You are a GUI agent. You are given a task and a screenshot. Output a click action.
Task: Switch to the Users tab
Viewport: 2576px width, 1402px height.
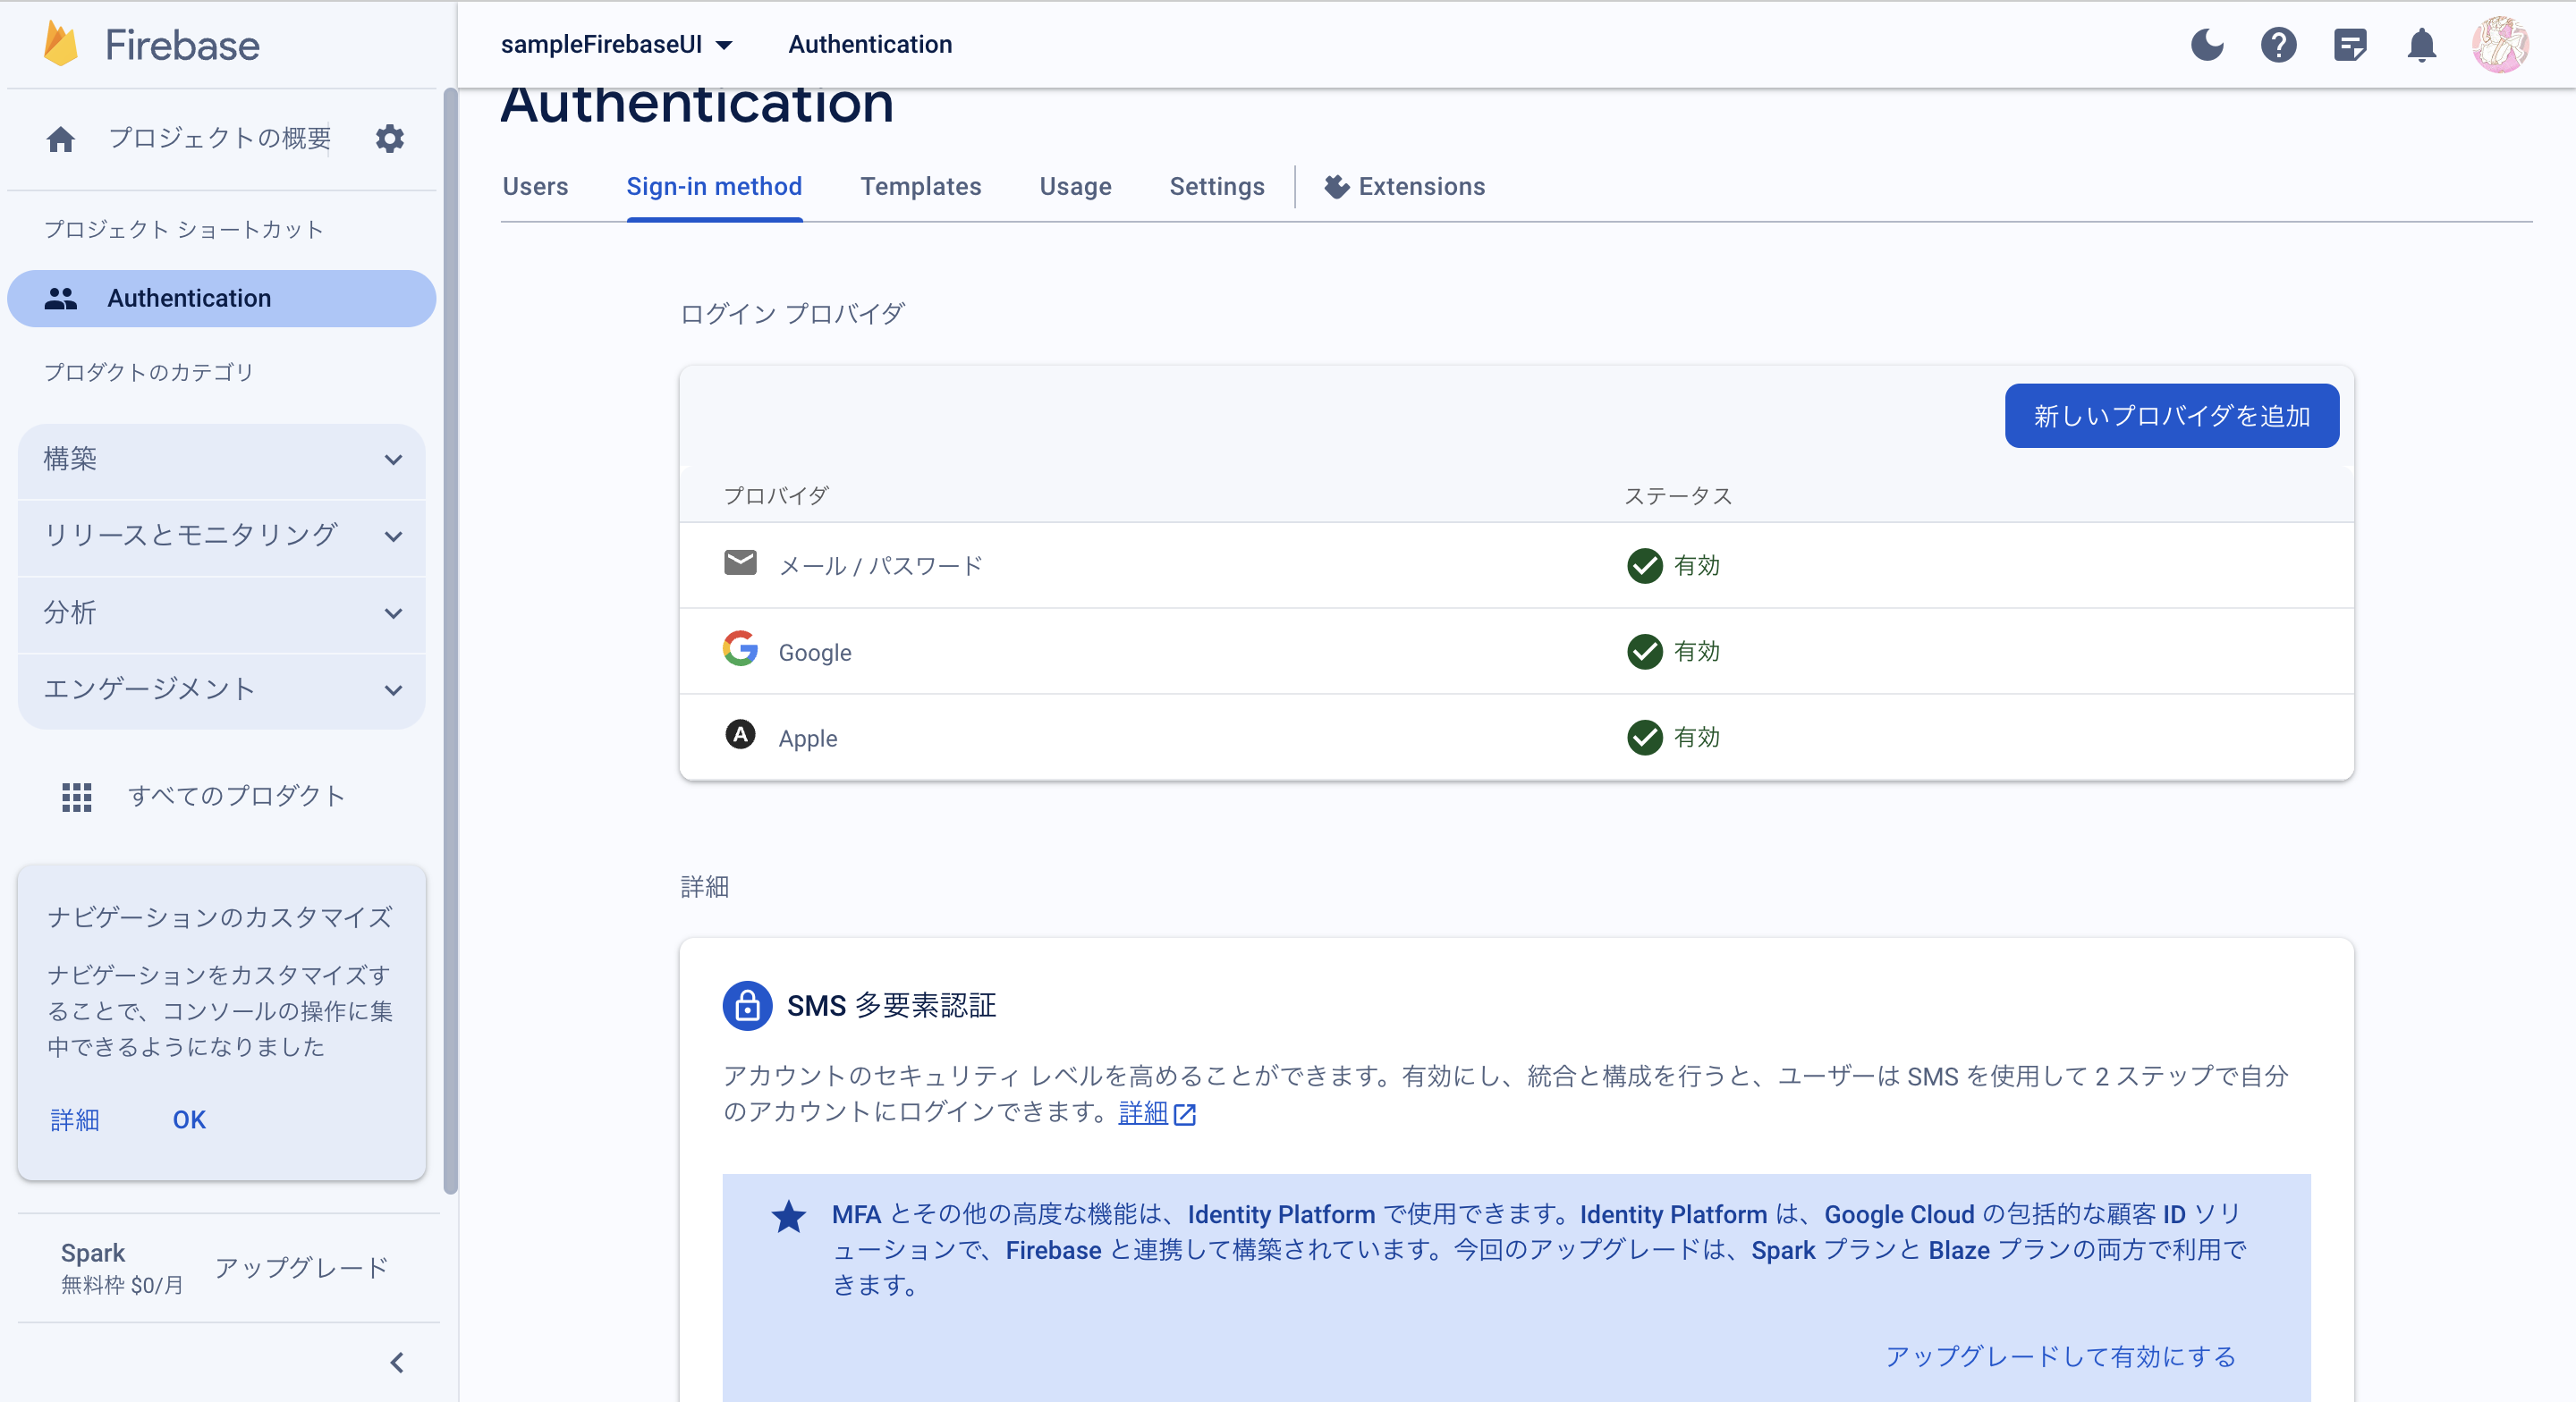click(535, 187)
